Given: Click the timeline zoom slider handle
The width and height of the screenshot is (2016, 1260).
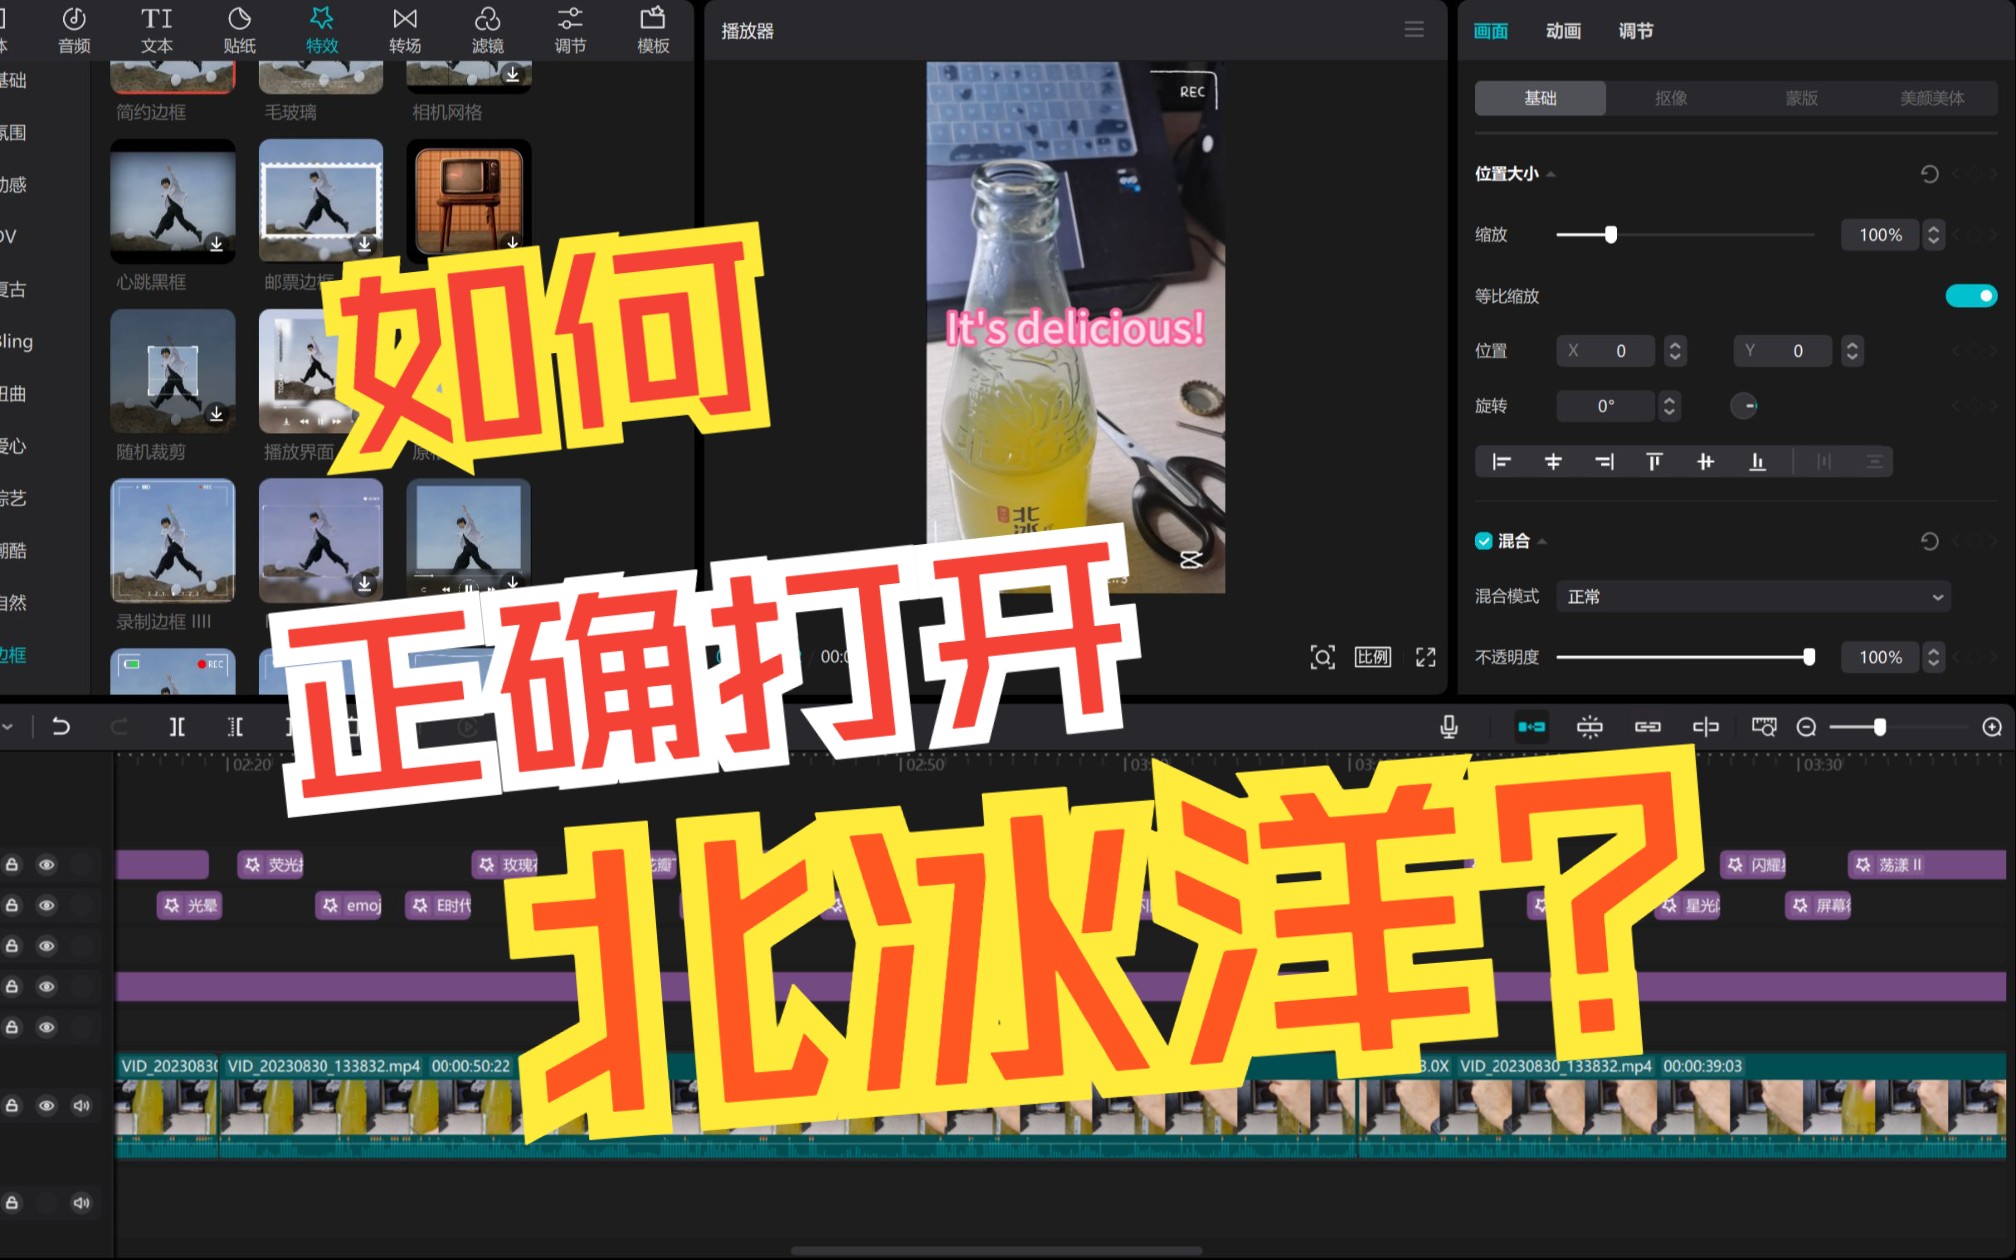Looking at the screenshot, I should click(1880, 727).
